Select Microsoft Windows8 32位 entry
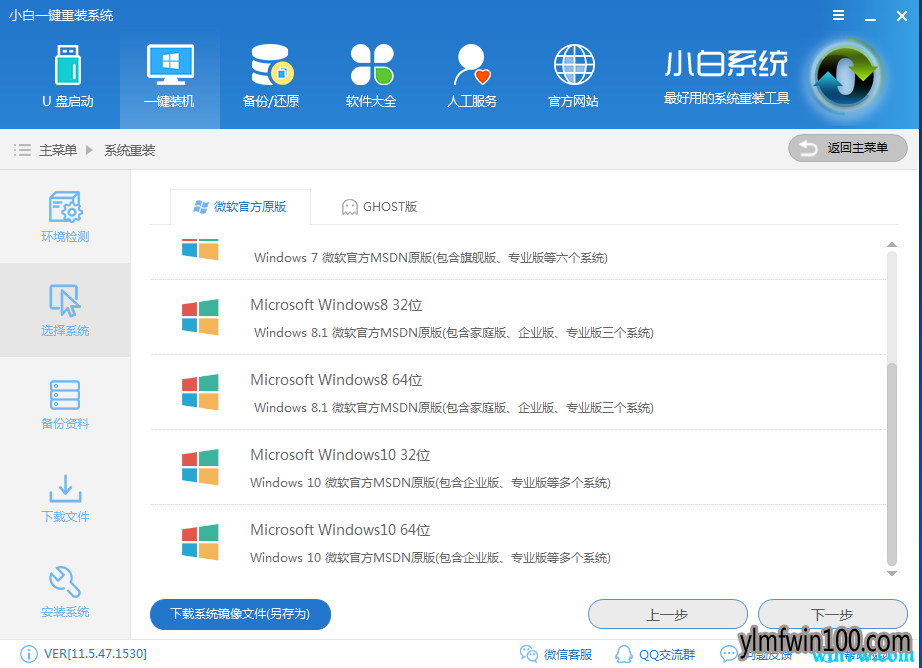This screenshot has width=922, height=668. click(518, 318)
